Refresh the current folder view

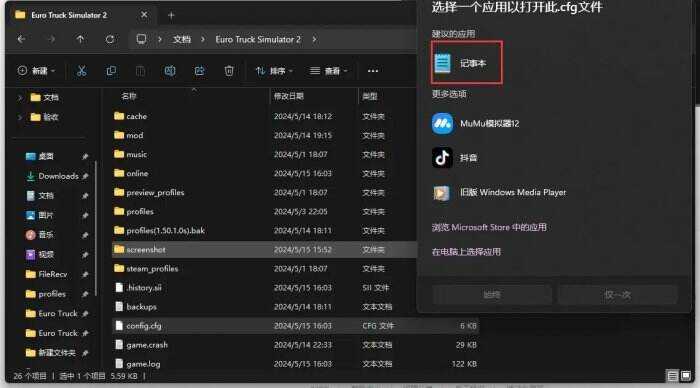pyautogui.click(x=110, y=39)
